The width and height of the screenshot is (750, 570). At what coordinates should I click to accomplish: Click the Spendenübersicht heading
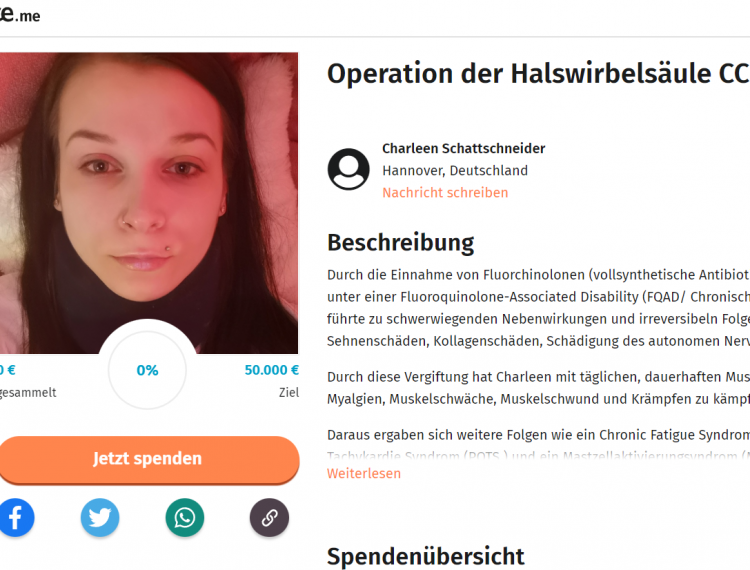point(425,556)
